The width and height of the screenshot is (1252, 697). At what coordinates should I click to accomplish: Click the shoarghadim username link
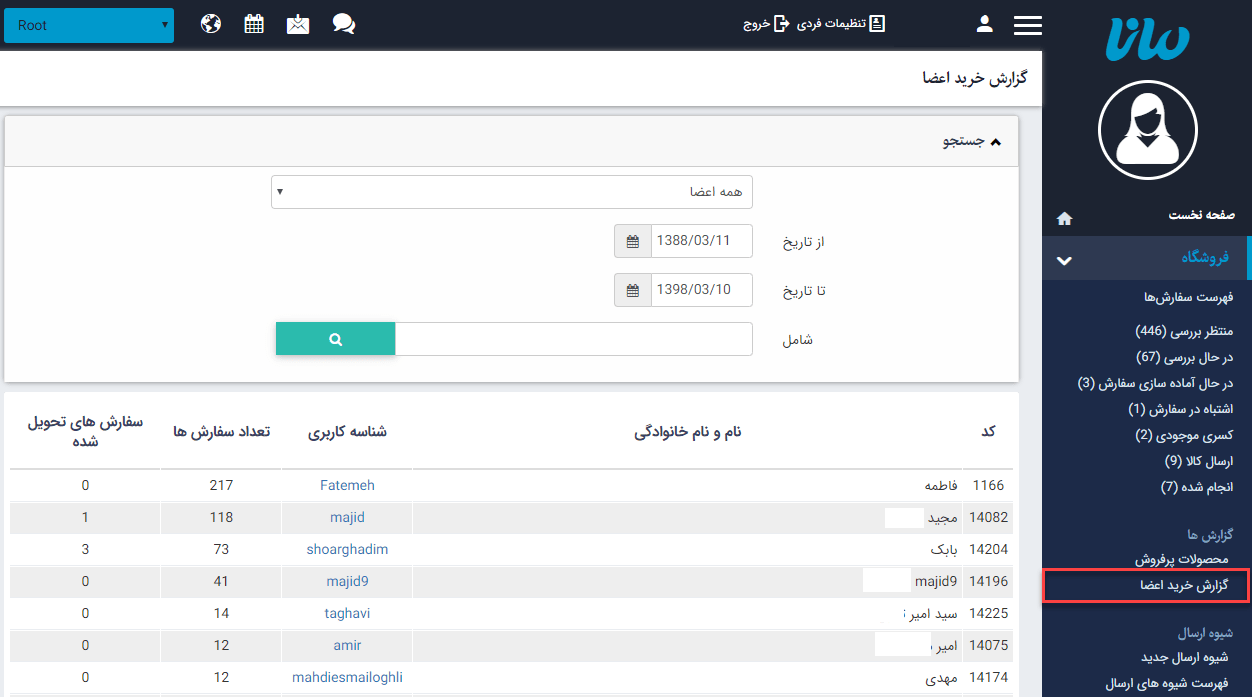(347, 549)
